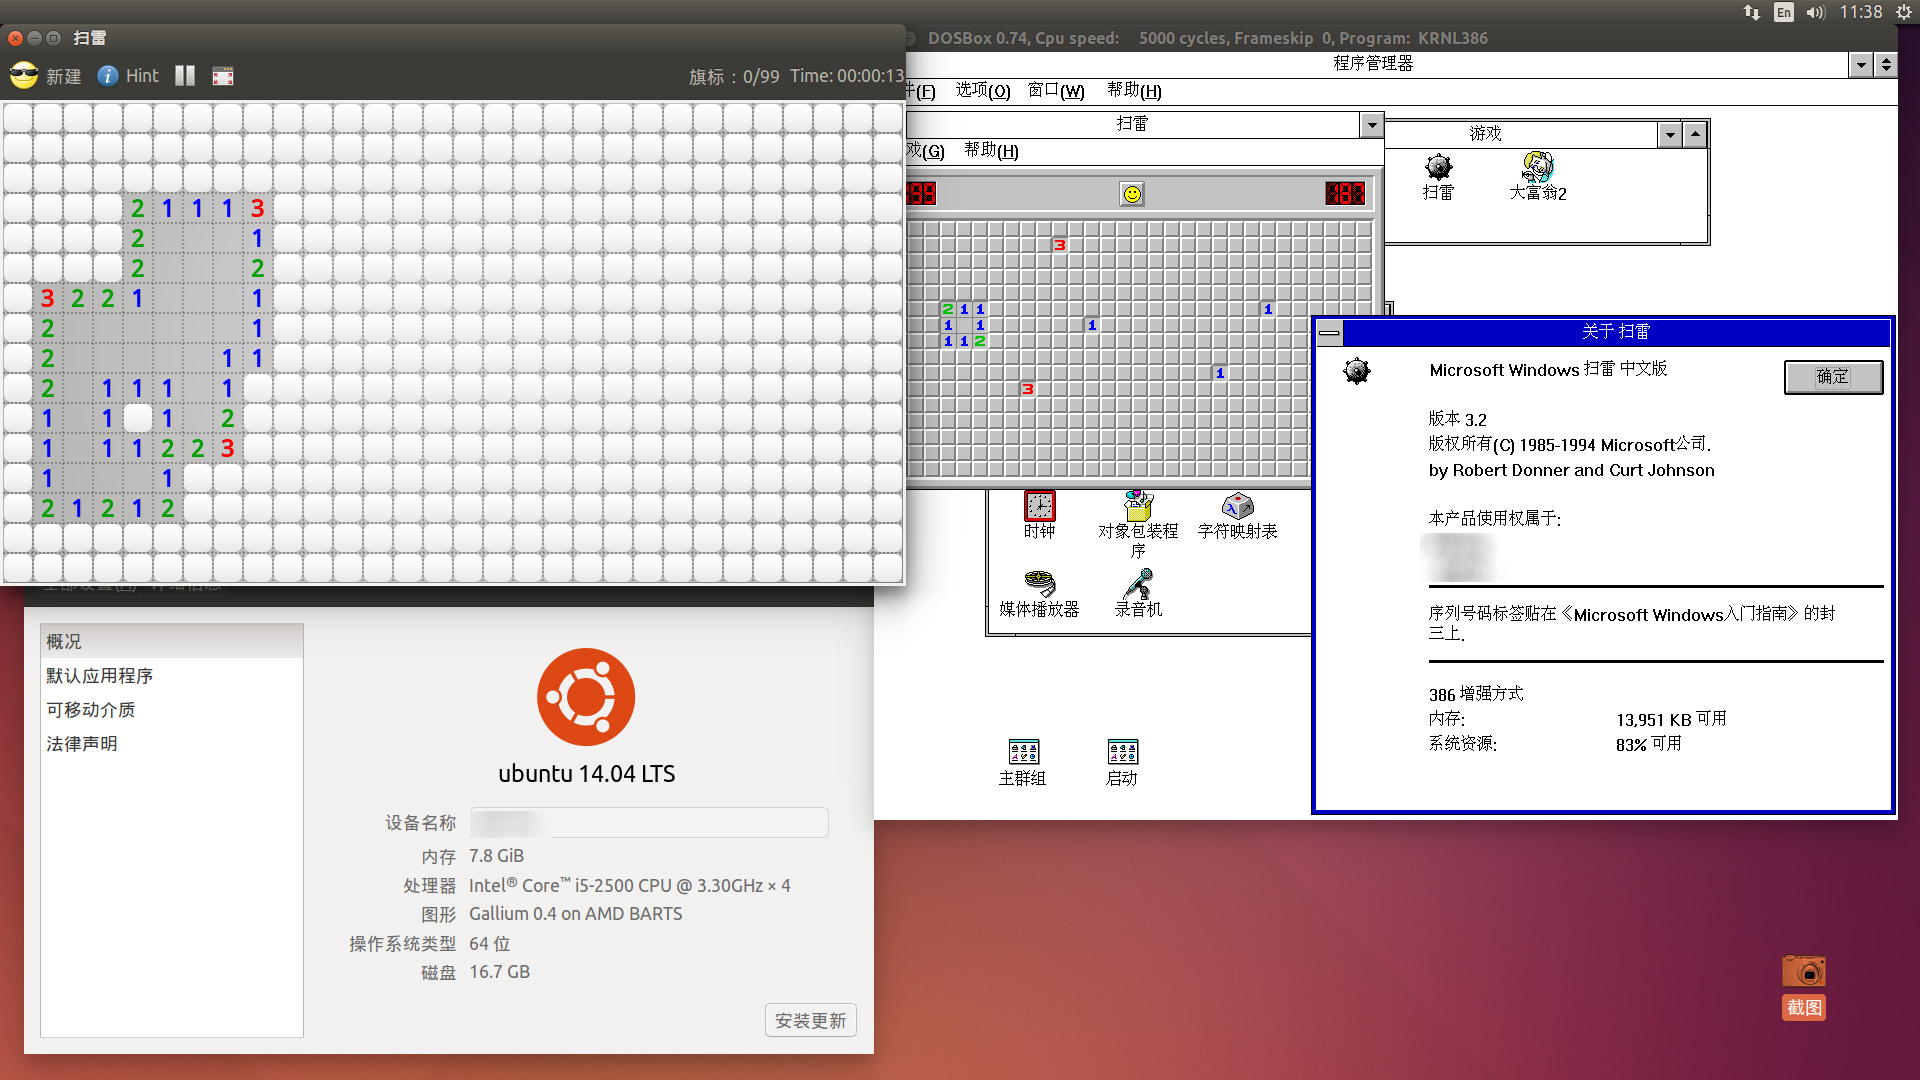Select 概况 in the system details sidebar
The image size is (1920, 1080).
coord(172,642)
